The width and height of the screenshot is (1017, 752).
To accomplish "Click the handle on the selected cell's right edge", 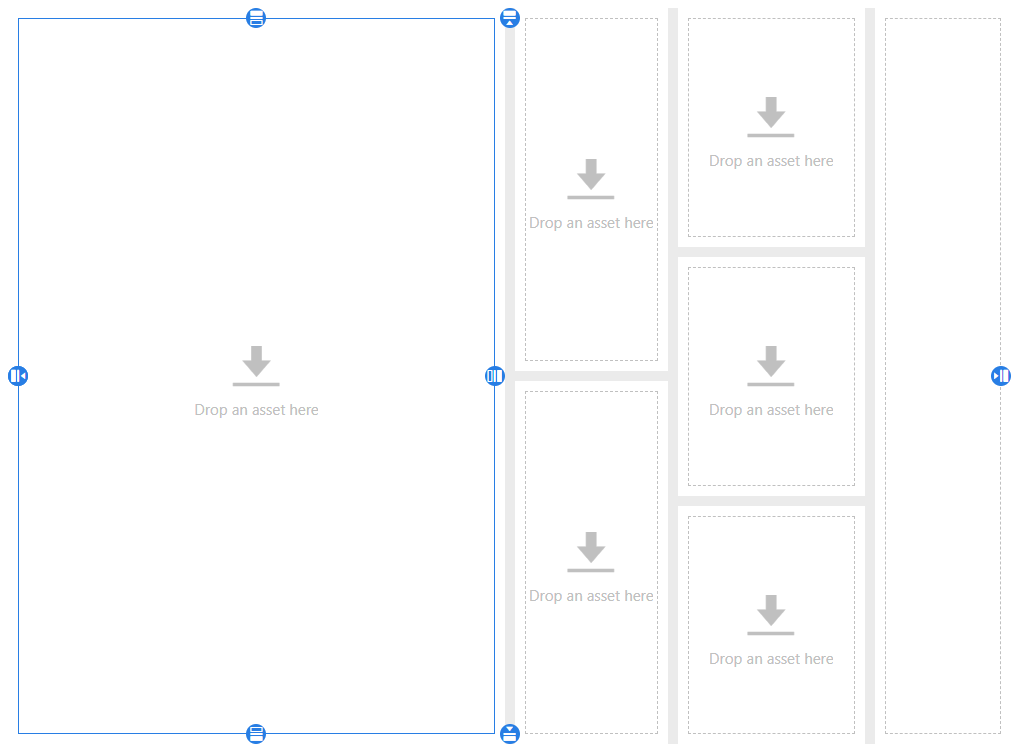I will point(494,376).
